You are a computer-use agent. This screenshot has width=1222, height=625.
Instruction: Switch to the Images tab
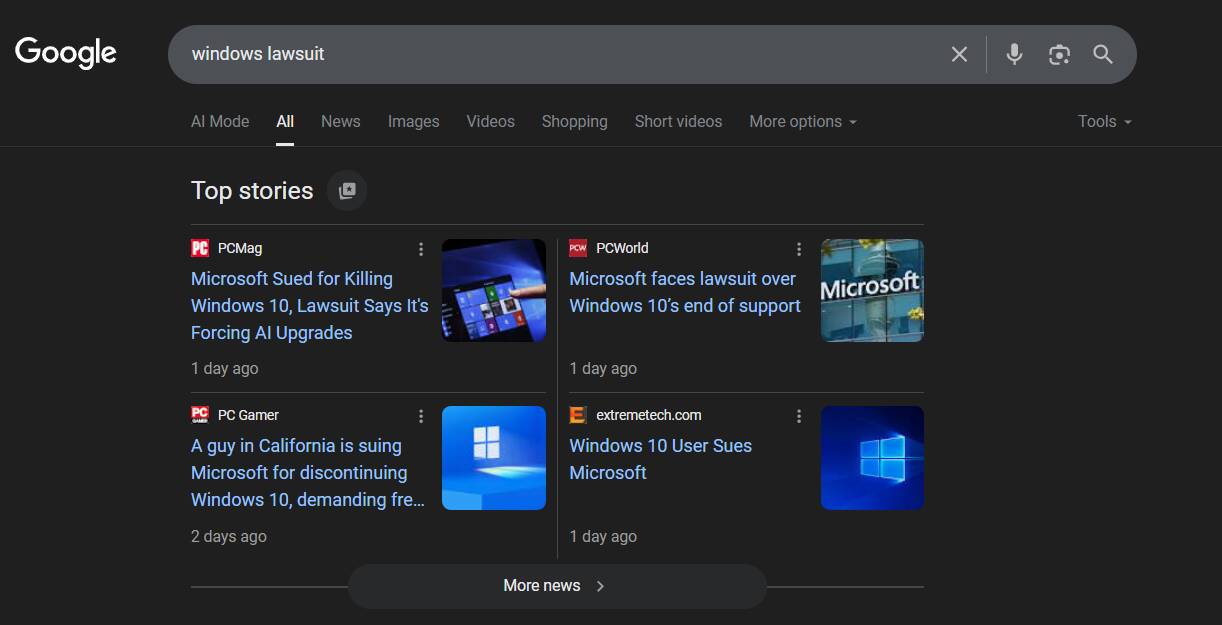(413, 121)
